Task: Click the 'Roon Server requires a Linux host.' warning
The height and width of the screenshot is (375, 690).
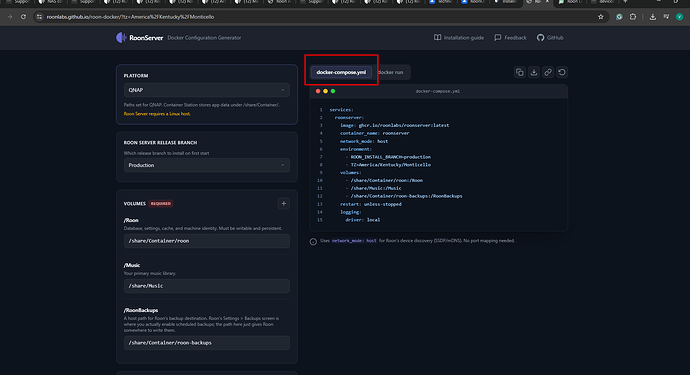Action: pos(157,114)
